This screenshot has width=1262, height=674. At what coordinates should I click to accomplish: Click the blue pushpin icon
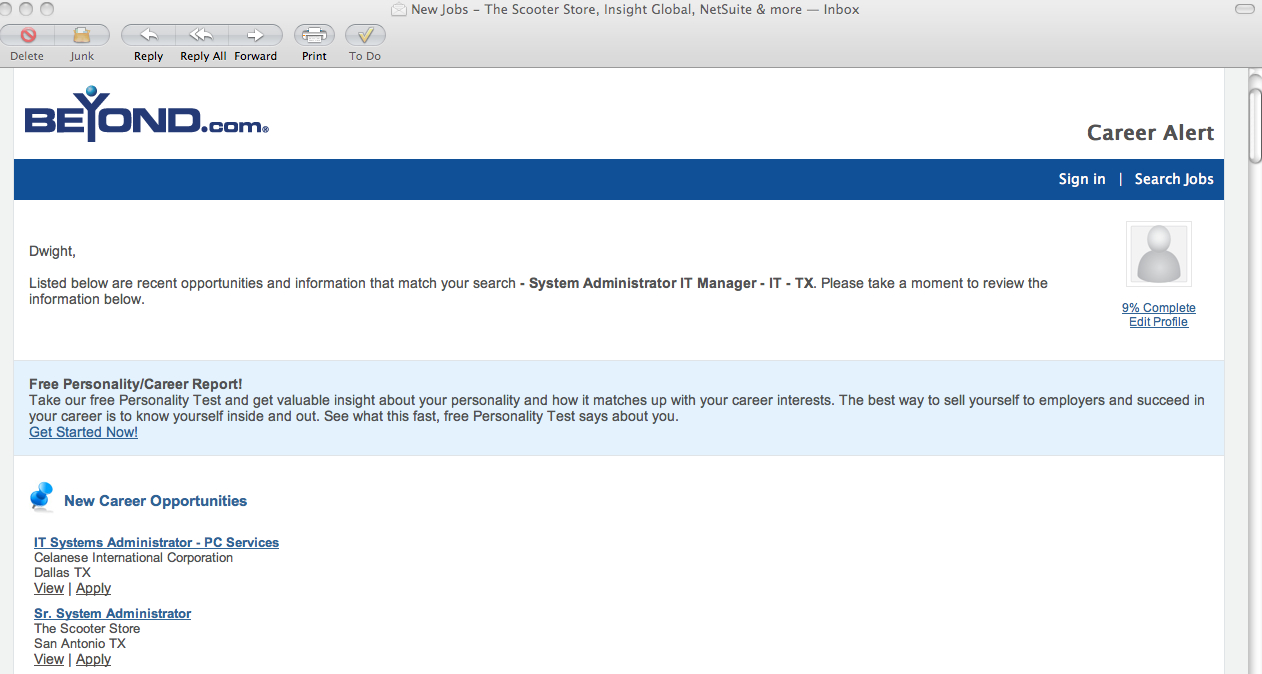pyautogui.click(x=42, y=497)
